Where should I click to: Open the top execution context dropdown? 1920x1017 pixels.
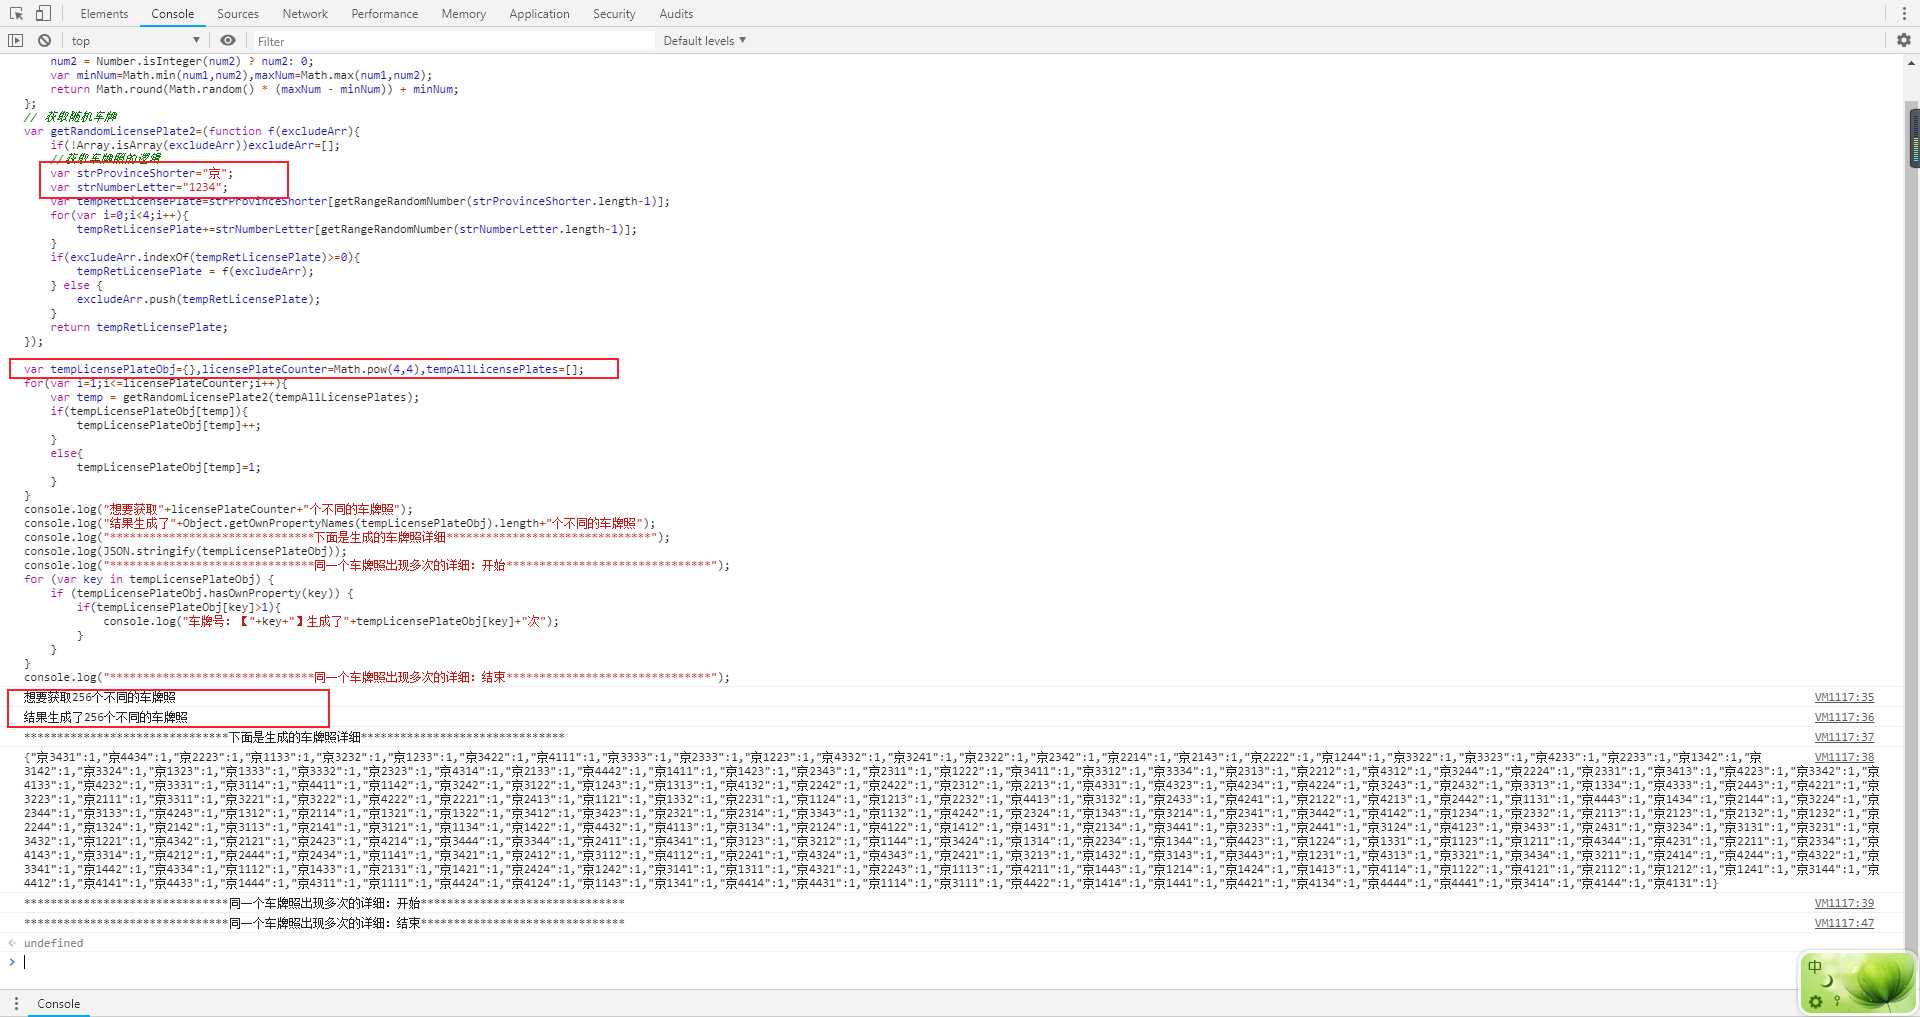tap(135, 41)
